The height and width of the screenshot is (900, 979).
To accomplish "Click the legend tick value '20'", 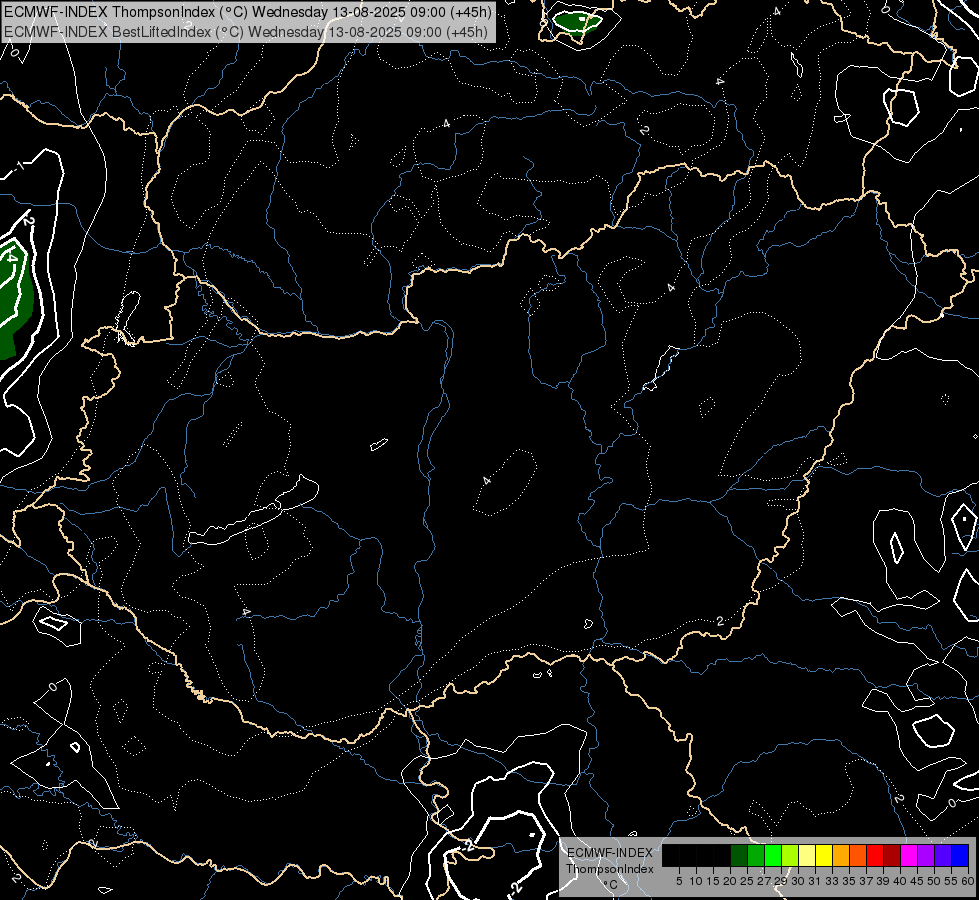I will (730, 881).
